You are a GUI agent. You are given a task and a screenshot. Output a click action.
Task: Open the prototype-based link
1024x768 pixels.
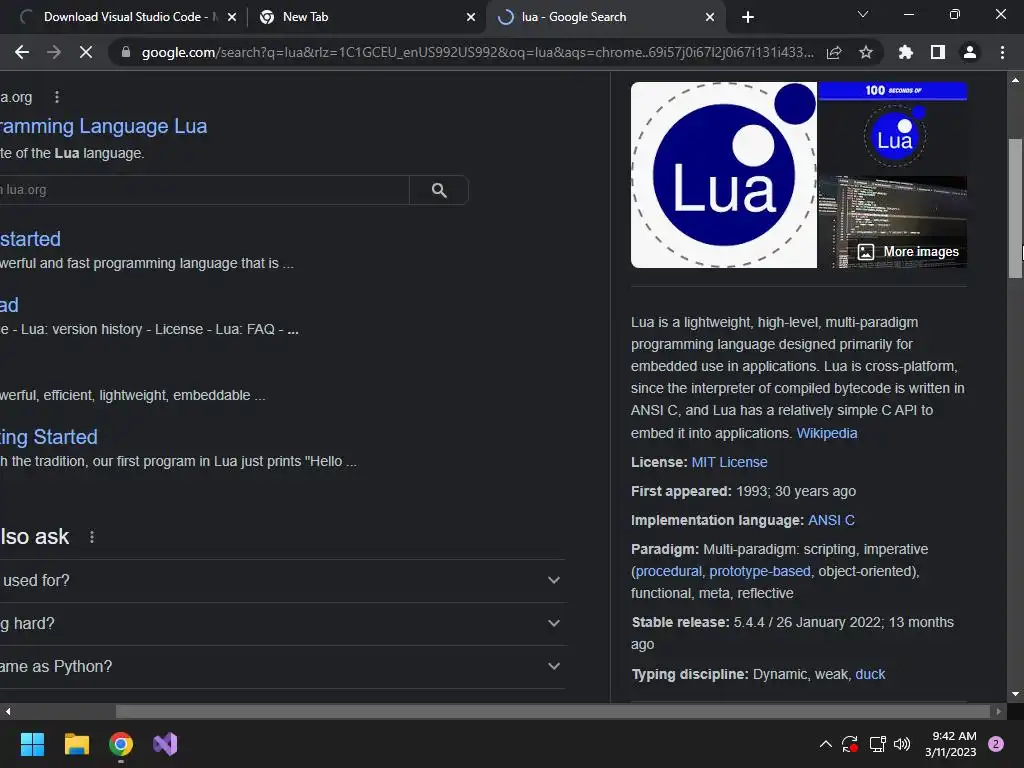[x=760, y=571]
